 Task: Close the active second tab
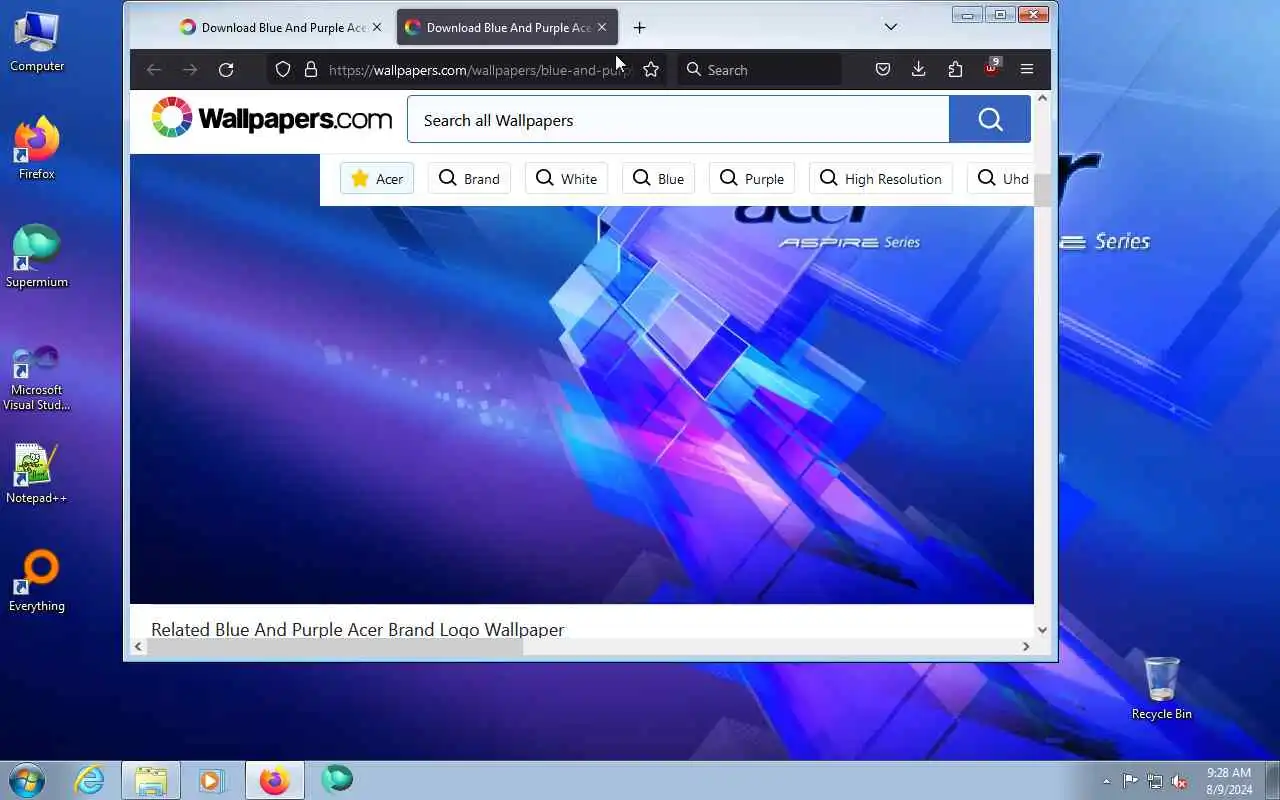pyautogui.click(x=602, y=27)
